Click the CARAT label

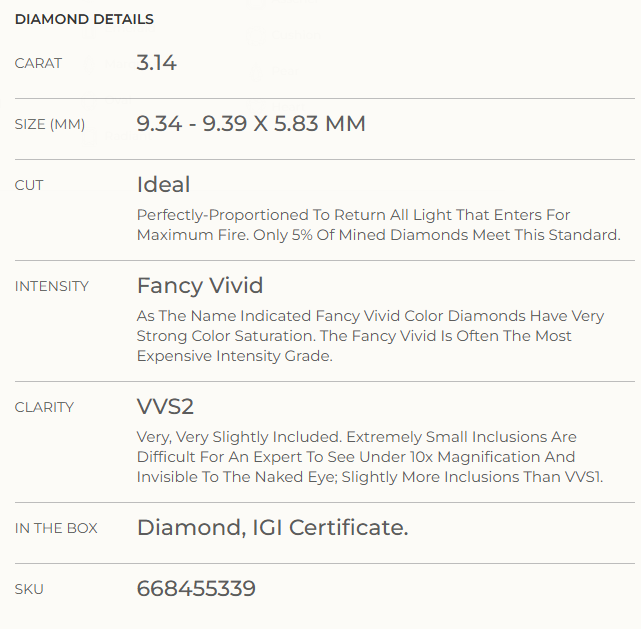[38, 63]
